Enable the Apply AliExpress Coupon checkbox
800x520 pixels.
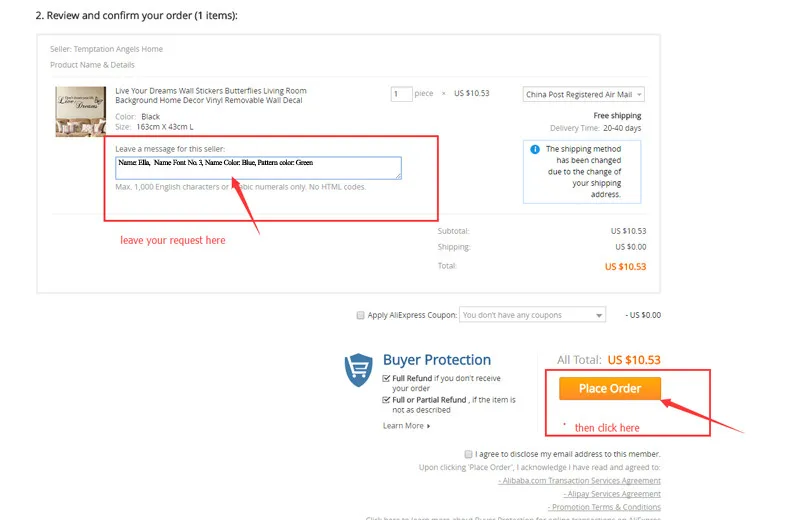click(x=361, y=315)
